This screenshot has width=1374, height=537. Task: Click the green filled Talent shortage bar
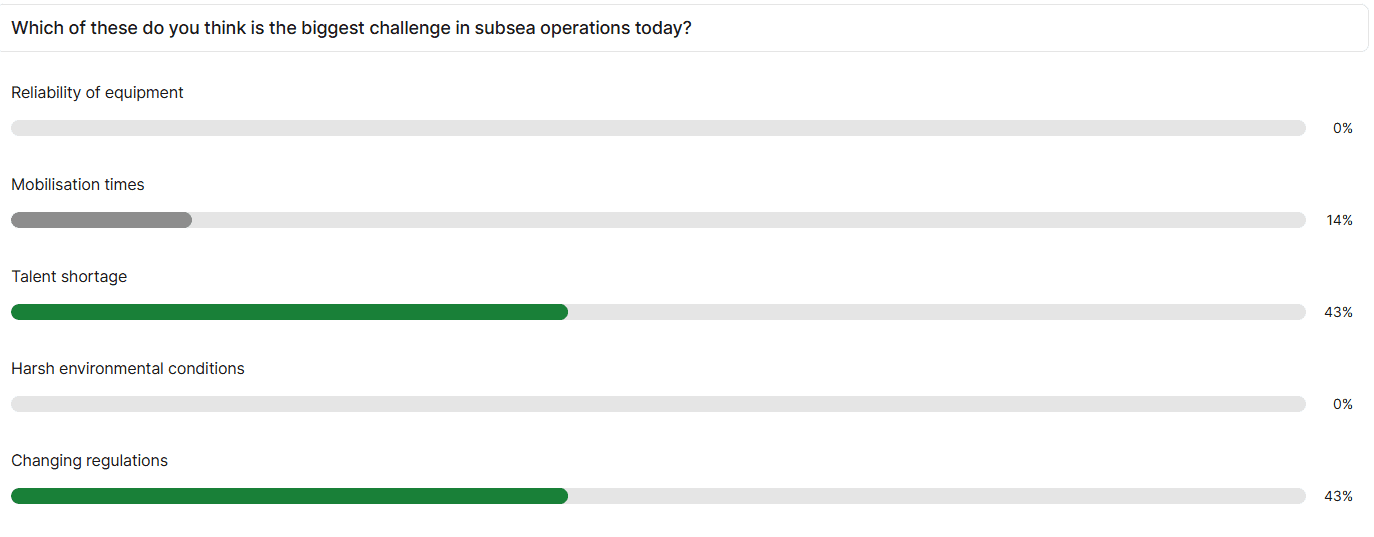coord(289,312)
